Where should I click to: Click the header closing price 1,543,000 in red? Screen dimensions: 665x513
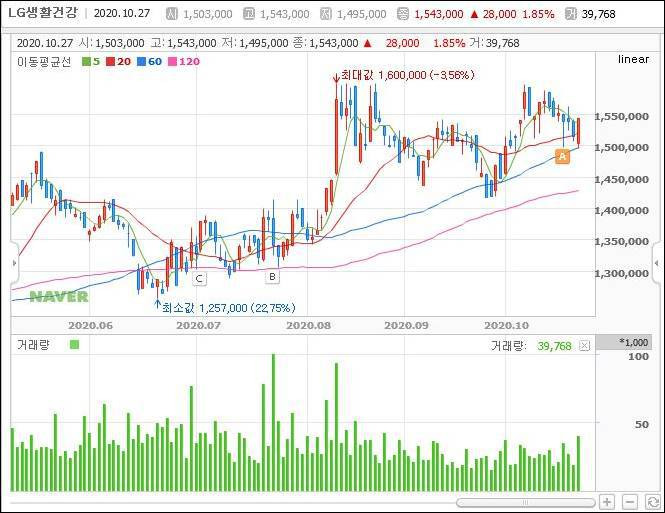coord(439,14)
